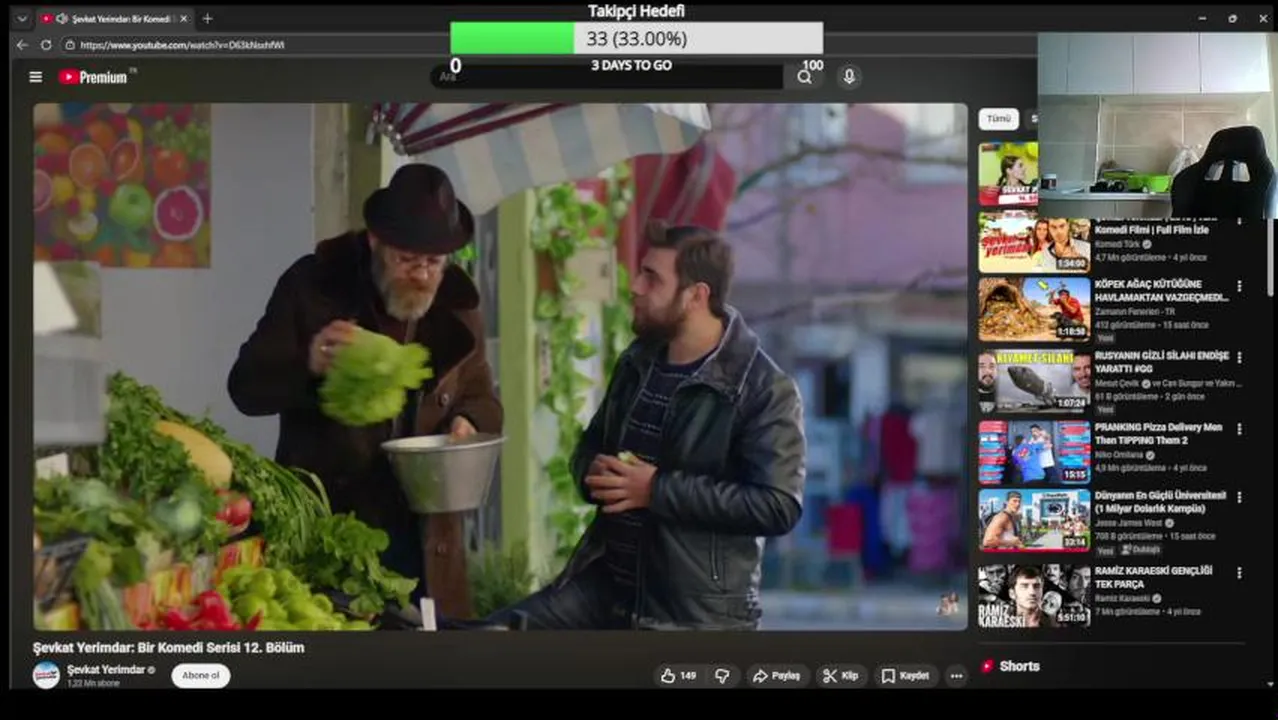
Task: Open options menu for RAMİZ KARAESKİ video
Action: point(1239,573)
